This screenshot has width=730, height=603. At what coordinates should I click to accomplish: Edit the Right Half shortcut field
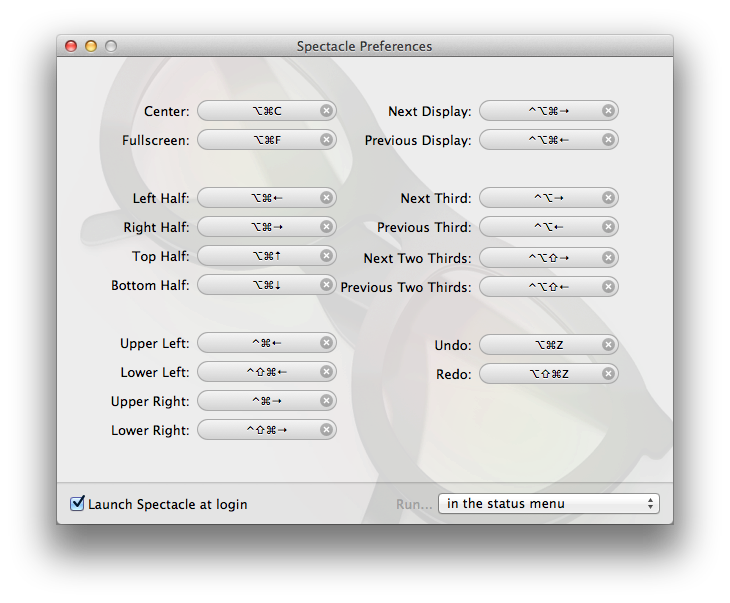(267, 227)
